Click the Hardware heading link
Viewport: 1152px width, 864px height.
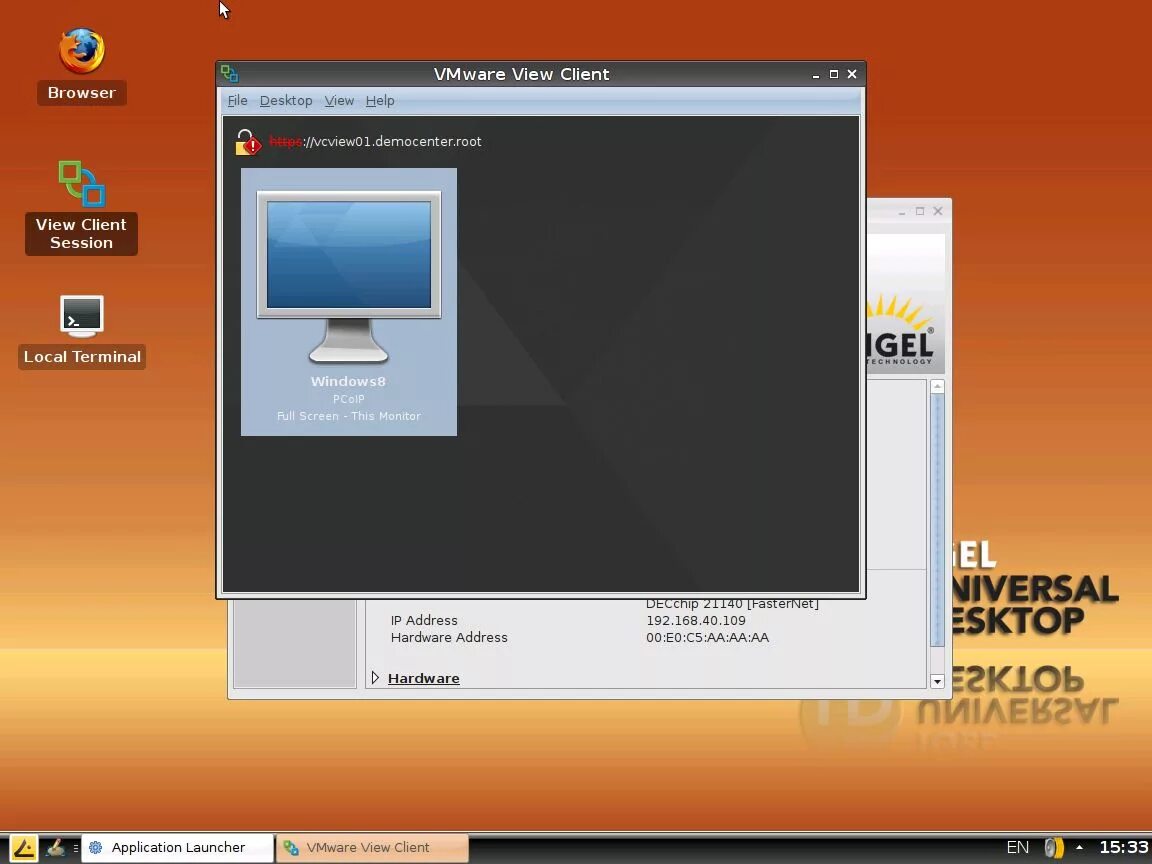[424, 678]
